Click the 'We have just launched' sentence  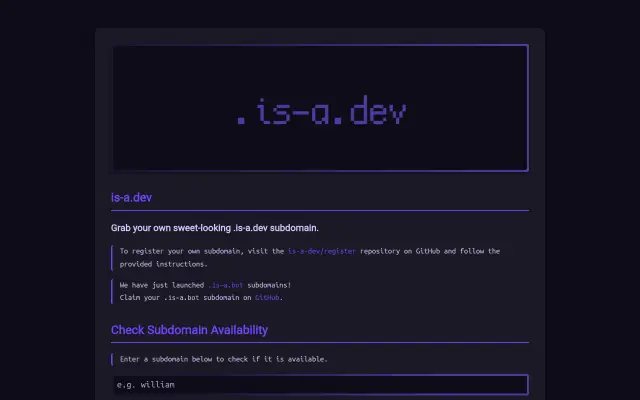[205, 285]
